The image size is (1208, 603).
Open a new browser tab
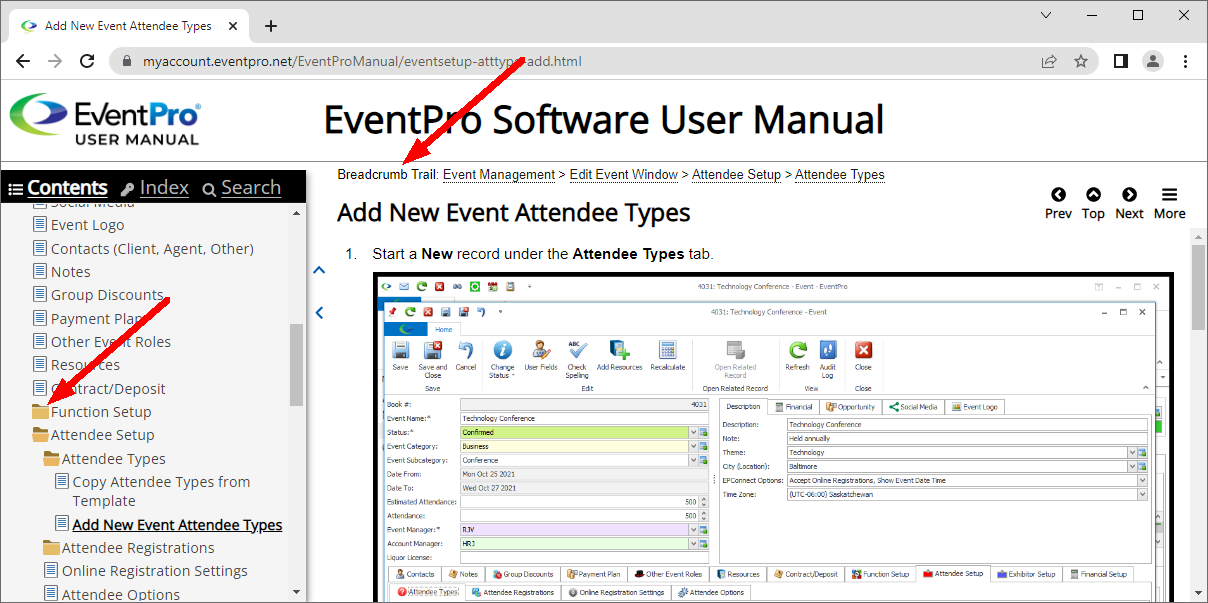click(x=270, y=26)
